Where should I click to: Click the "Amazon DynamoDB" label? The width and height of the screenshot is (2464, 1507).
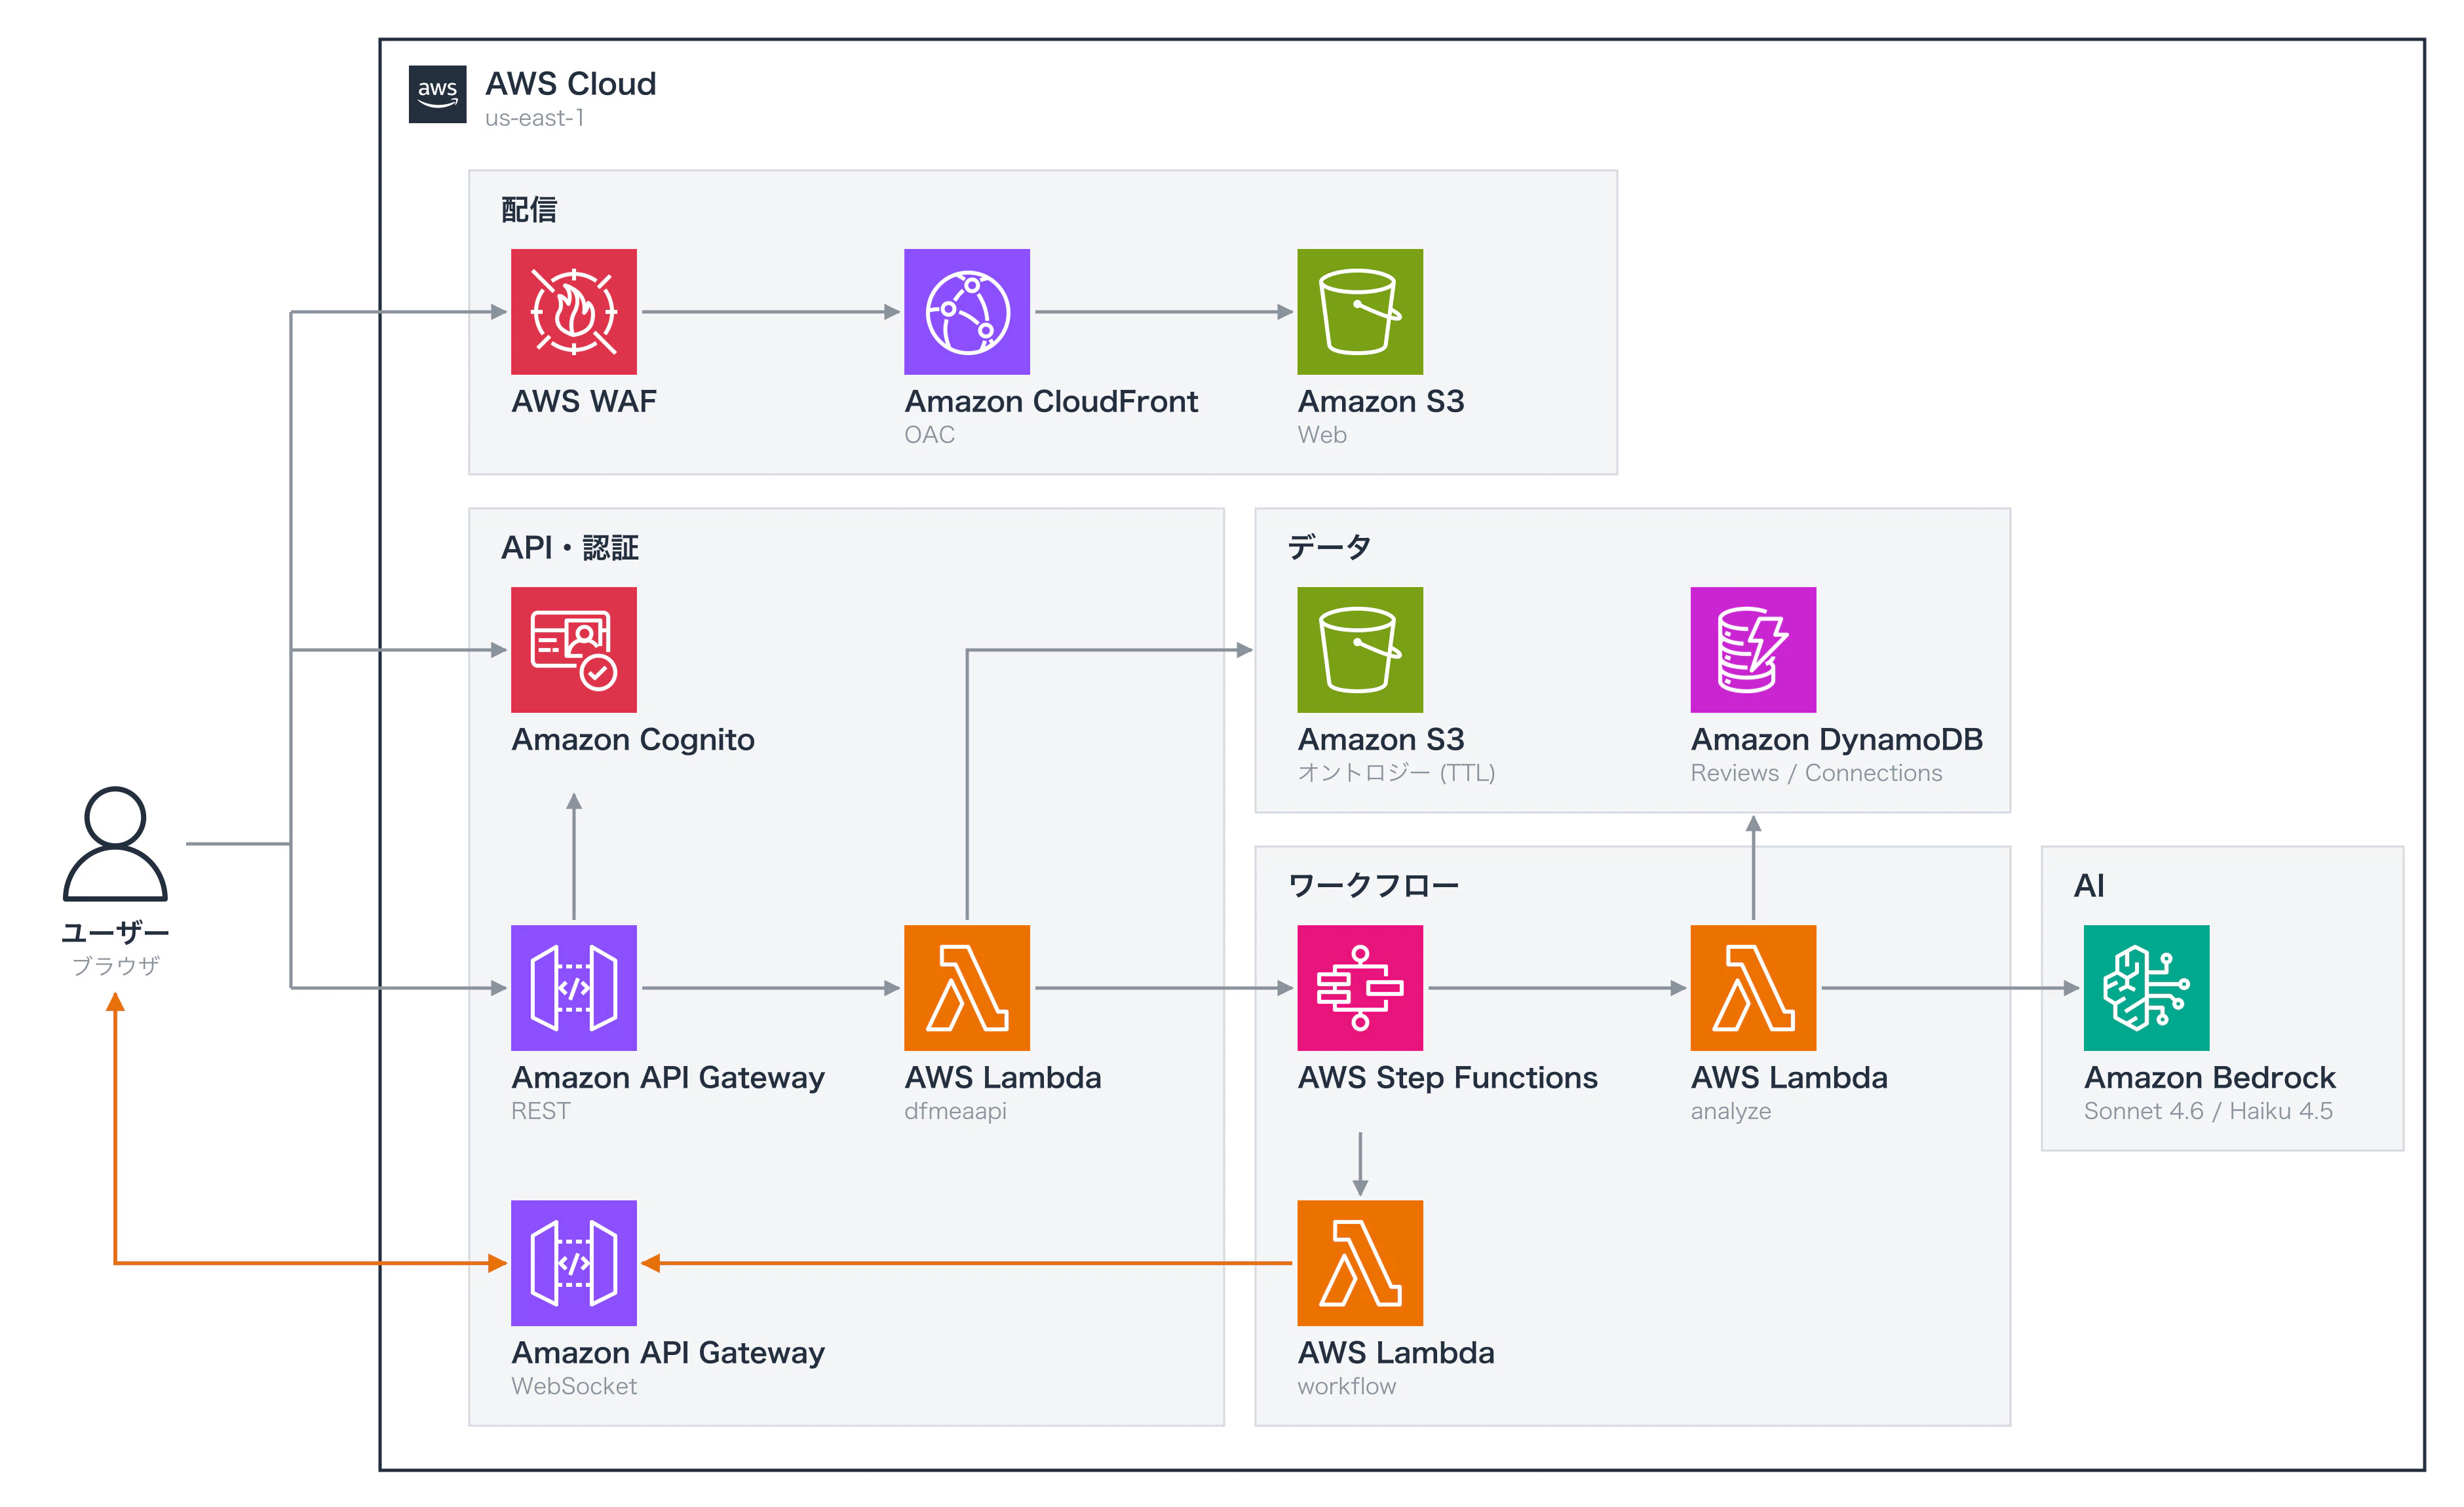tap(1837, 739)
